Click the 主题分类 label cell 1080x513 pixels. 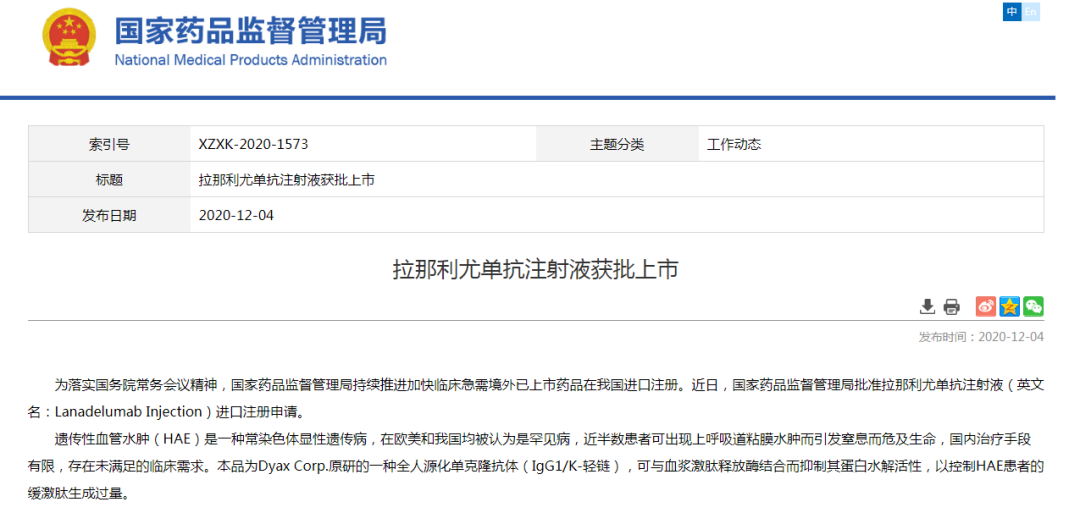coord(617,145)
